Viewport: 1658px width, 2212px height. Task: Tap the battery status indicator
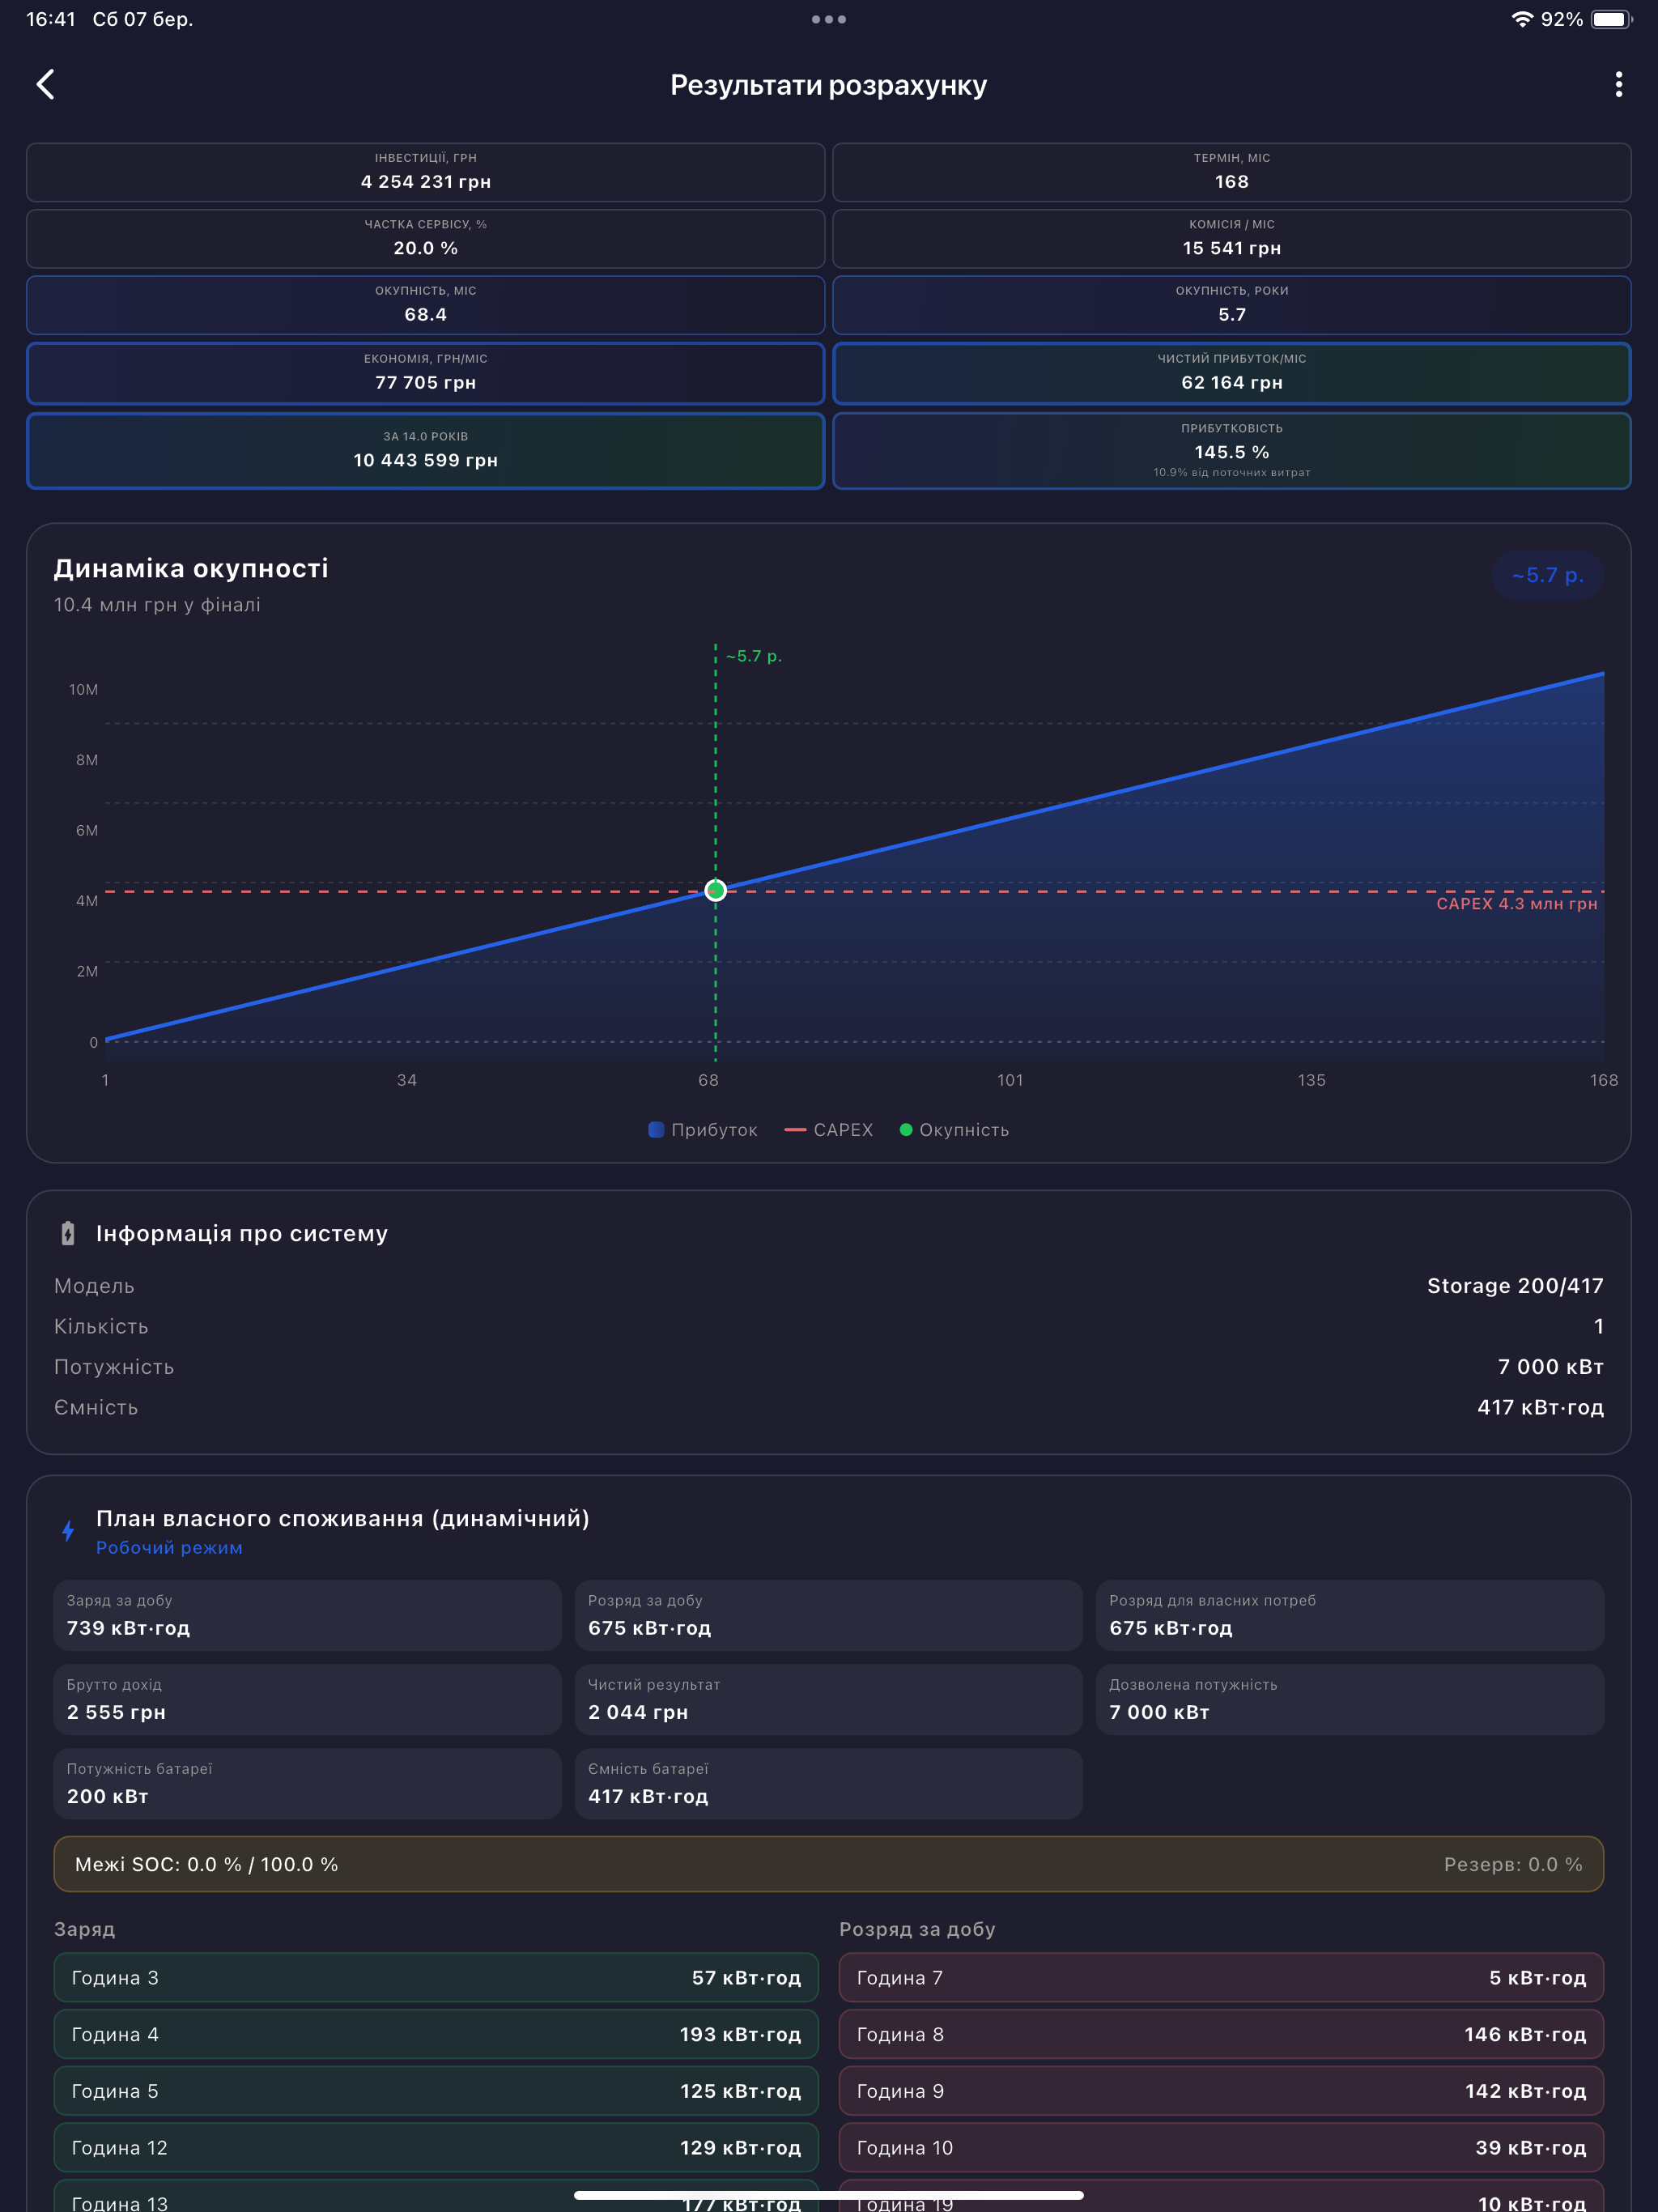[x=1611, y=19]
